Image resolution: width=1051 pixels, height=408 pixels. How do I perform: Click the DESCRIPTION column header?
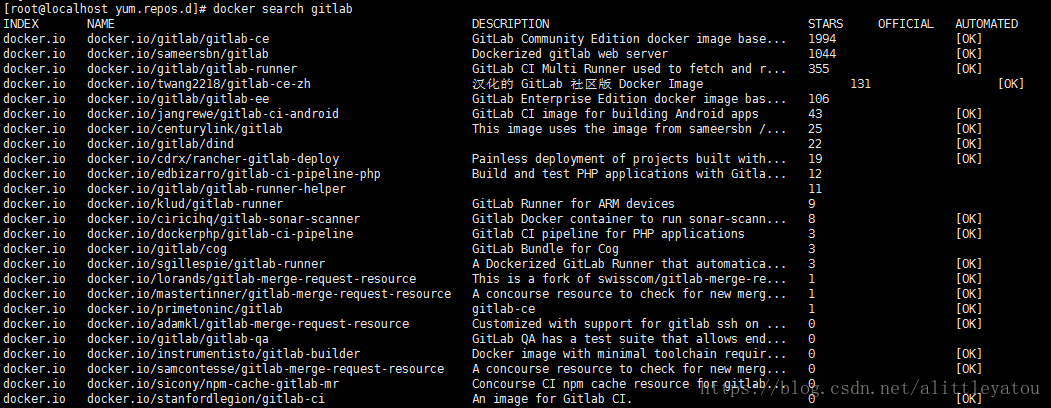point(510,23)
